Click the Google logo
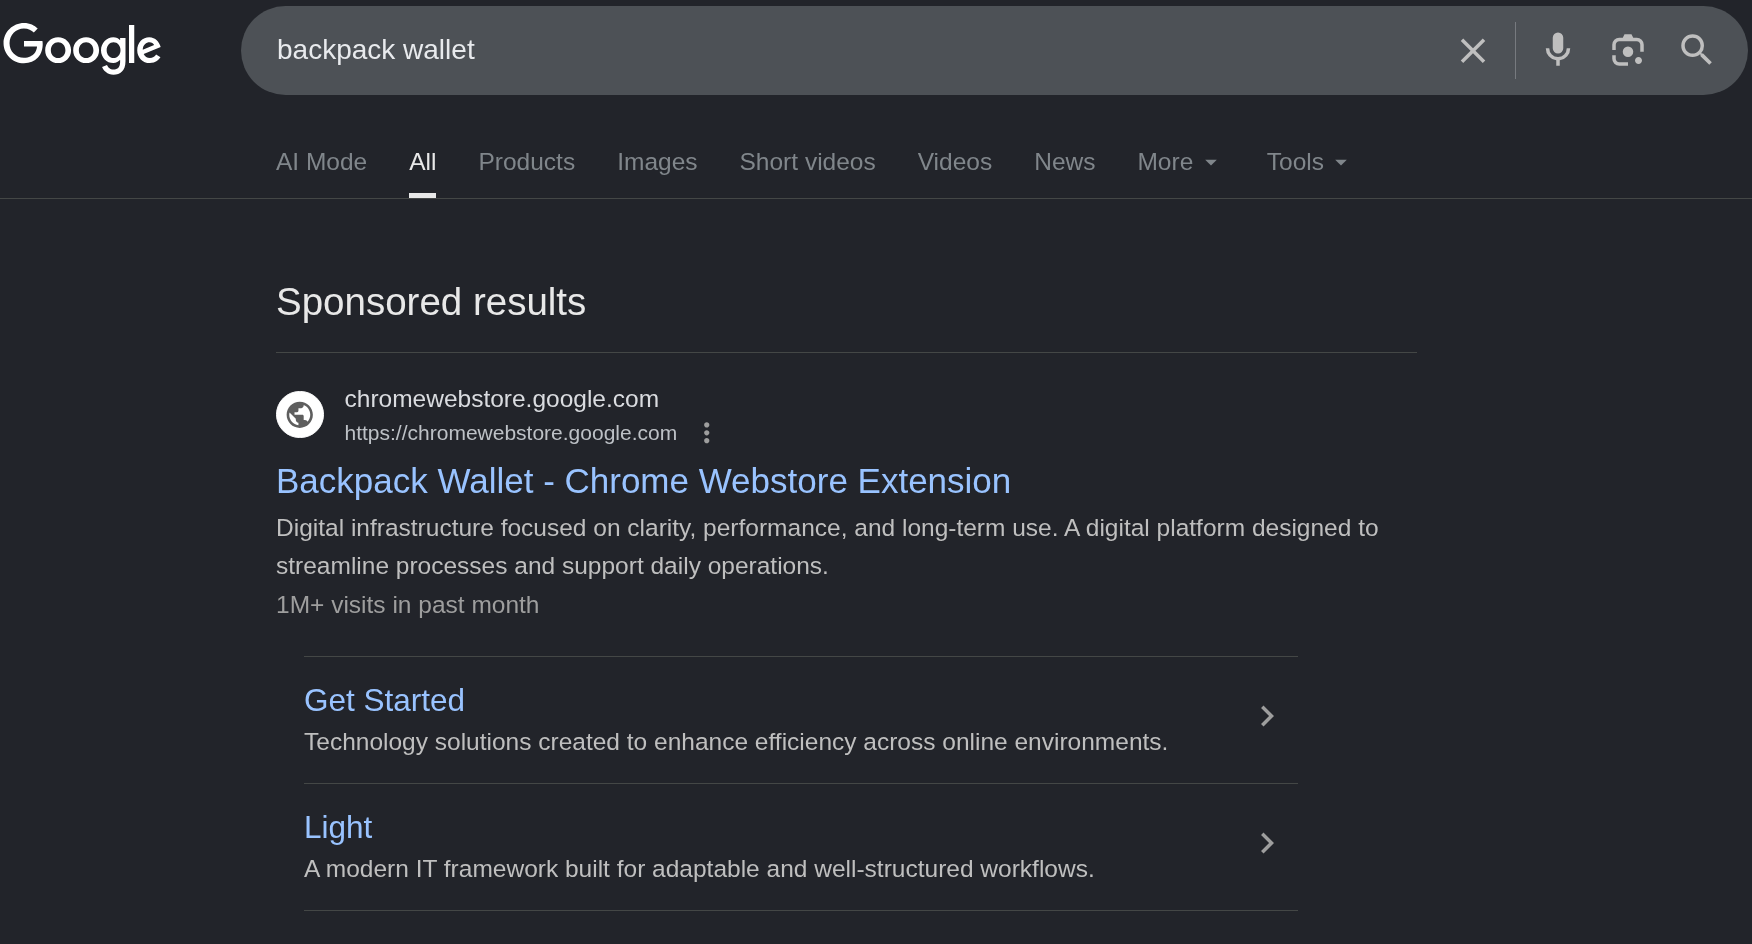The image size is (1752, 944). point(82,47)
